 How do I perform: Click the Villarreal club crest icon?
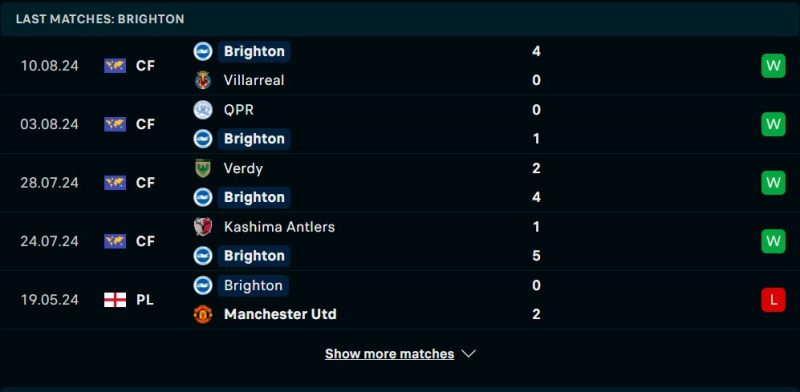[x=203, y=80]
